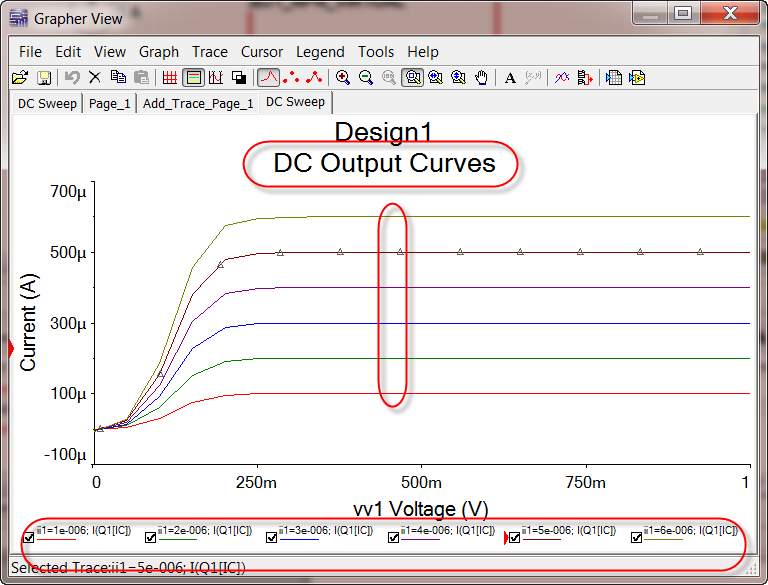Click the Undo arrow icon
This screenshot has height=585, width=768.
[x=72, y=77]
